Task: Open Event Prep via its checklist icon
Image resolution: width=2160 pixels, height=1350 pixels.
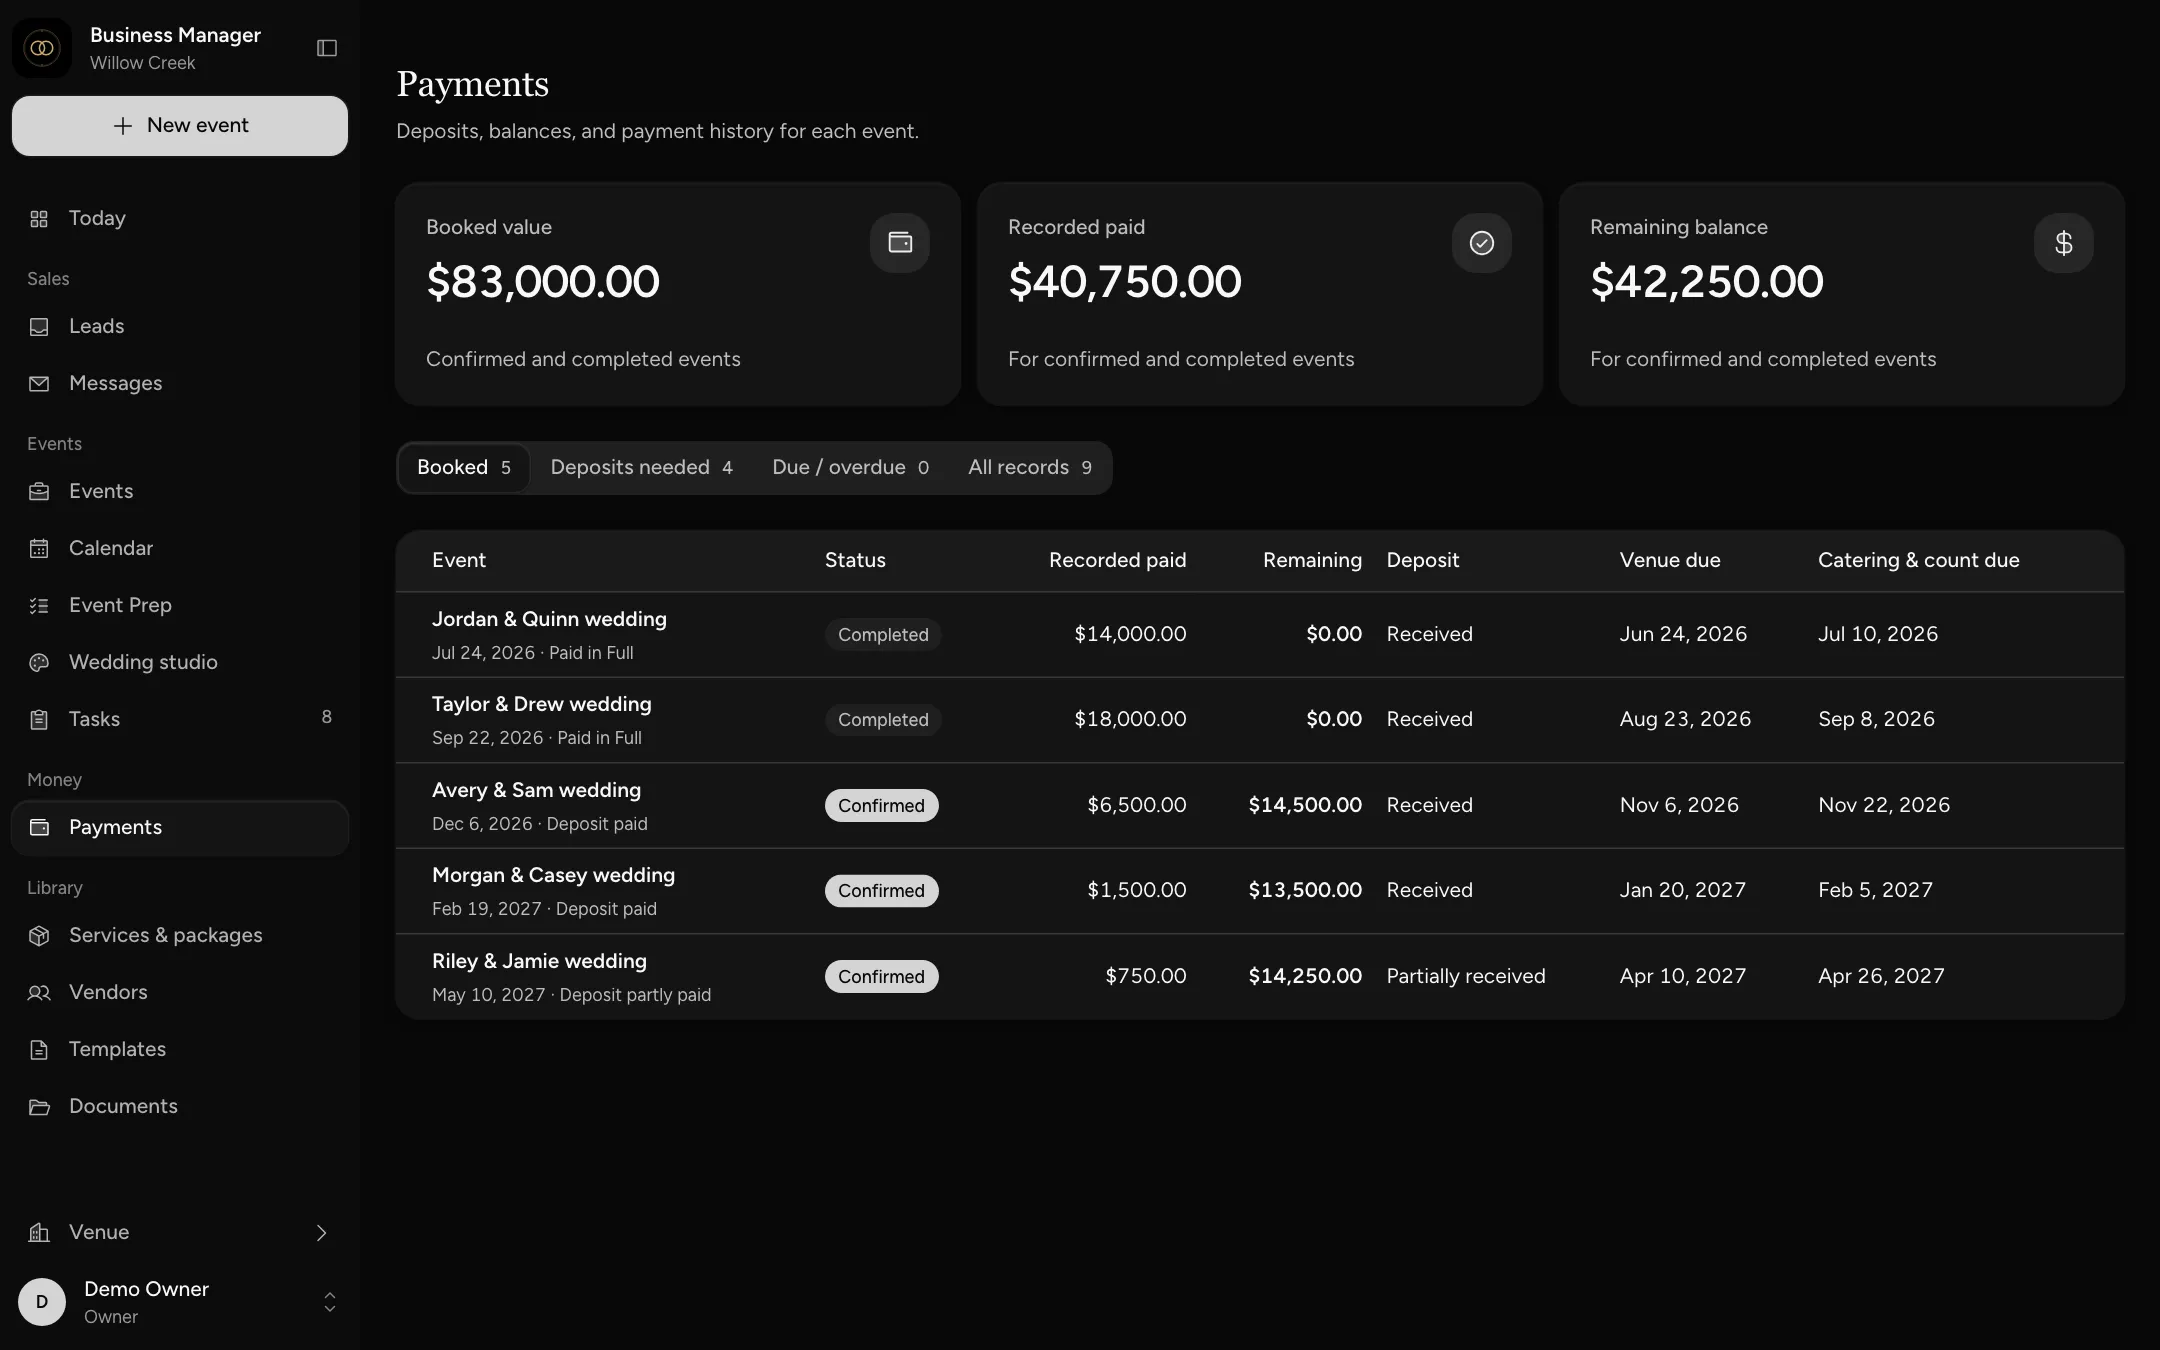Action: coord(39,606)
